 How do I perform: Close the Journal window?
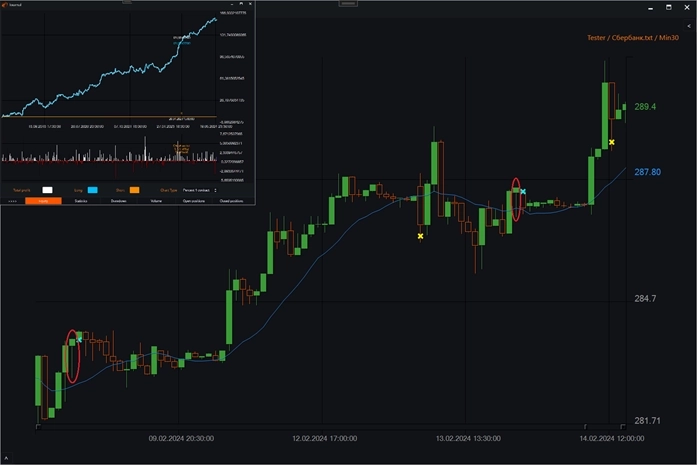tap(250, 4)
